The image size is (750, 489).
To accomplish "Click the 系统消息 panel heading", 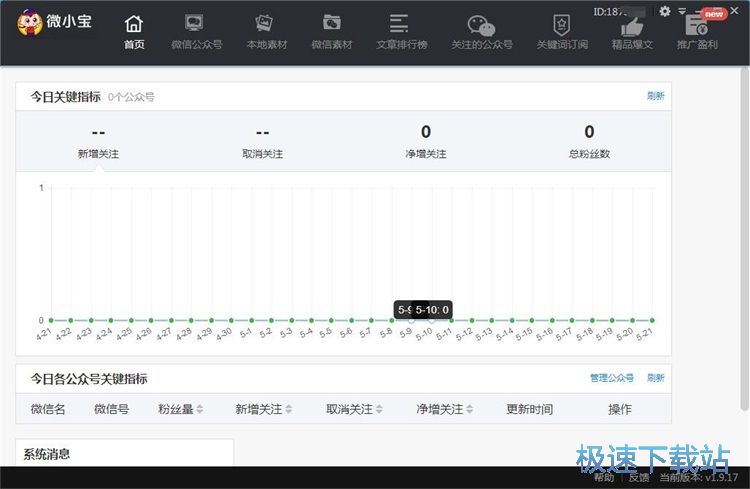I will [x=47, y=454].
